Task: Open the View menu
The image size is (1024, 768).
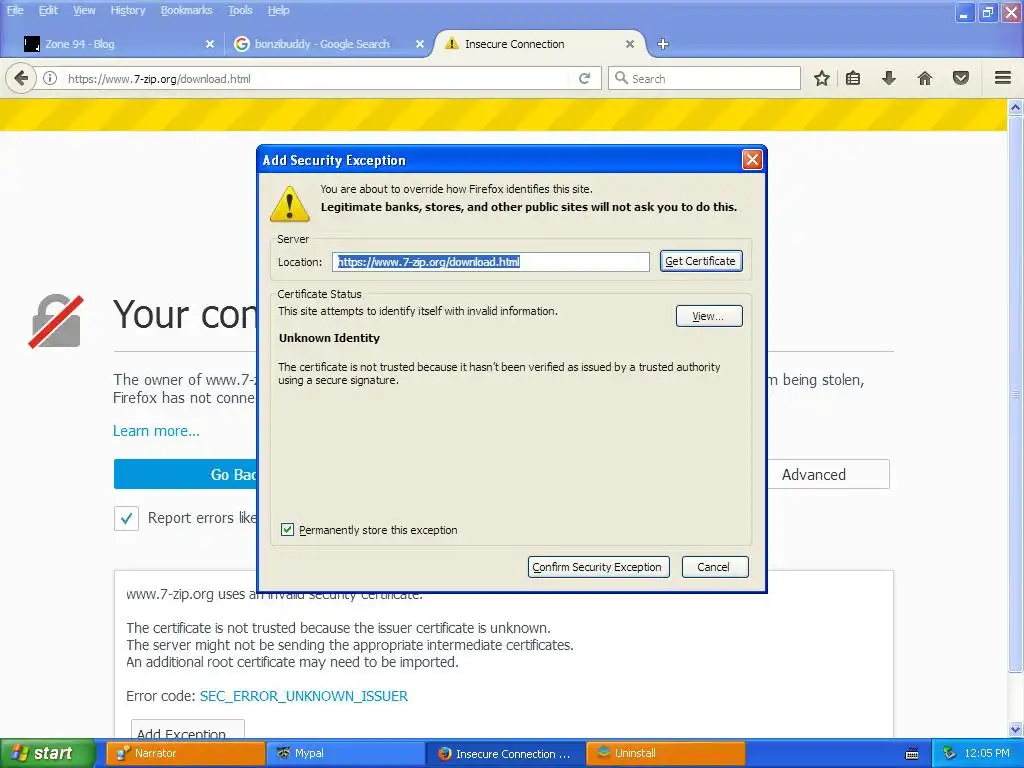Action: (x=84, y=10)
